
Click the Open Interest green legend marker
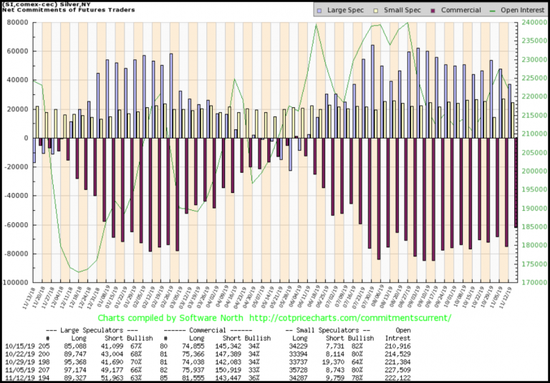click(493, 10)
